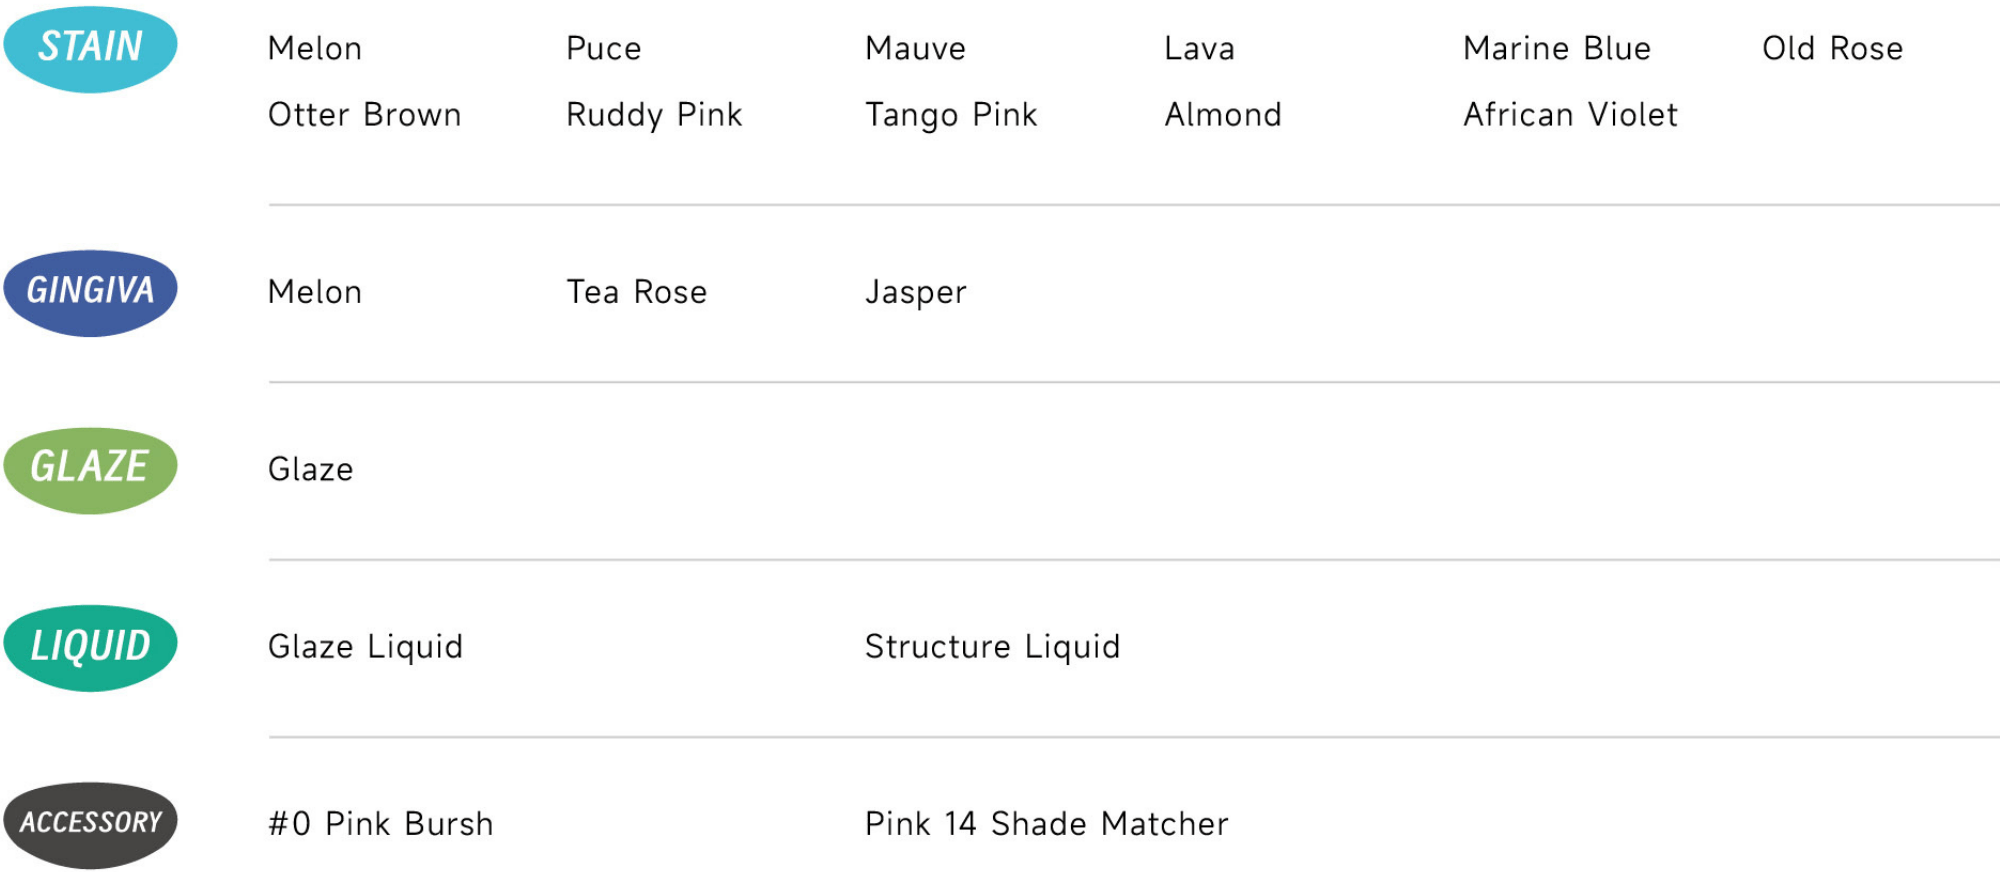Open the teal LIQUID category badge

pos(90,648)
